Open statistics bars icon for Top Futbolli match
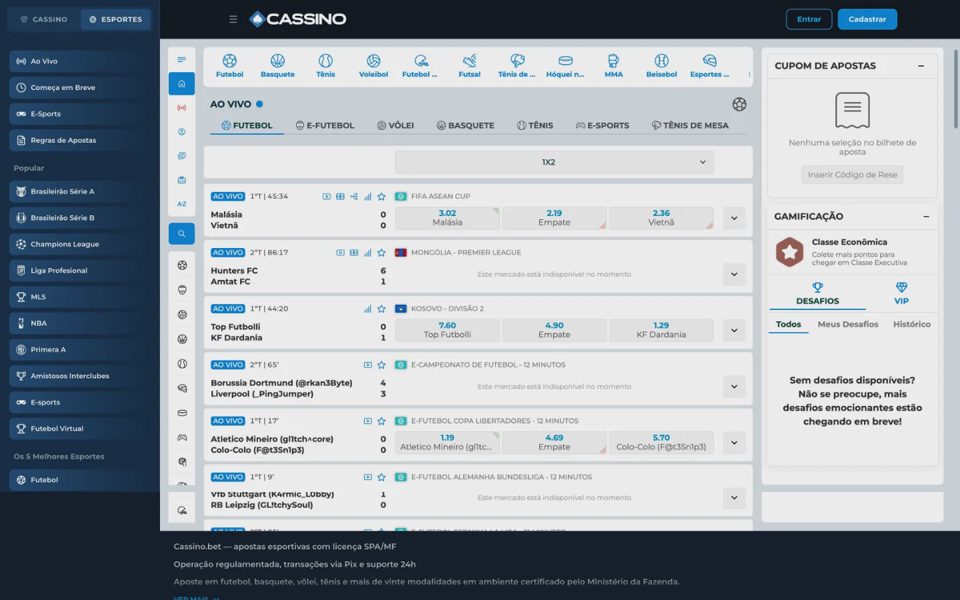The height and width of the screenshot is (600, 960). coord(367,309)
